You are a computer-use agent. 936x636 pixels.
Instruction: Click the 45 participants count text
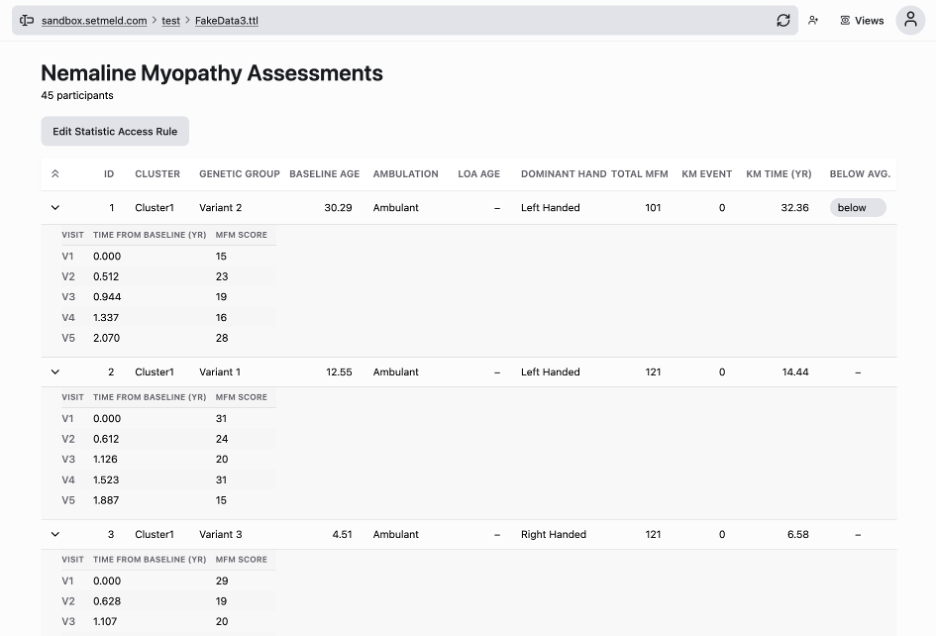point(77,95)
